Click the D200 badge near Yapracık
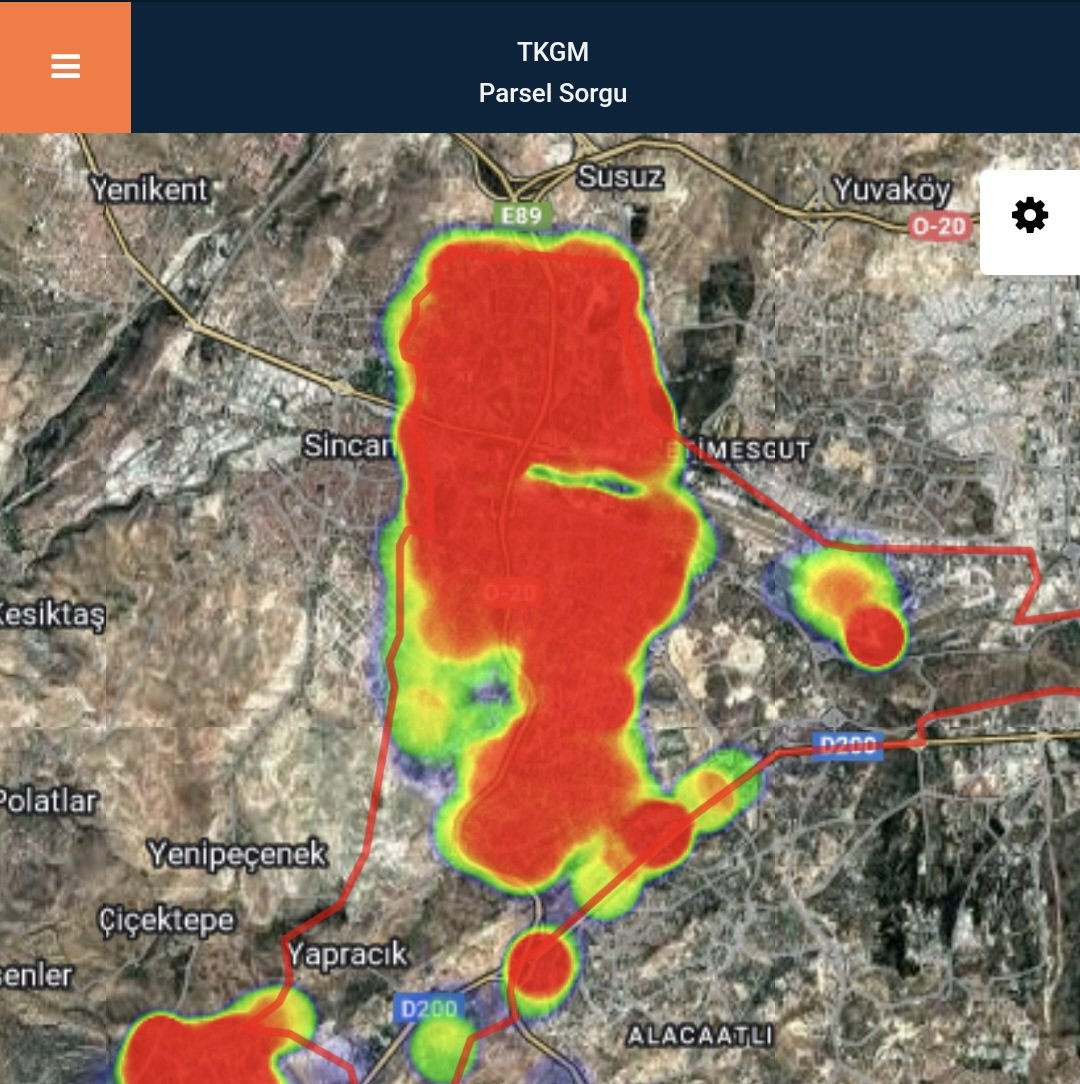 click(x=429, y=1009)
